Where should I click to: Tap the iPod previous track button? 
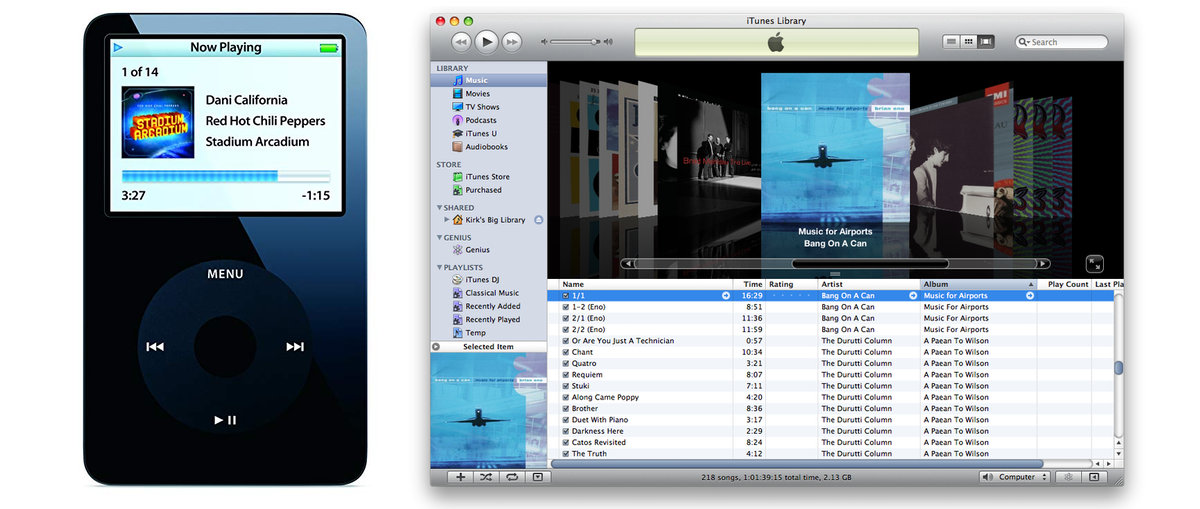[155, 347]
